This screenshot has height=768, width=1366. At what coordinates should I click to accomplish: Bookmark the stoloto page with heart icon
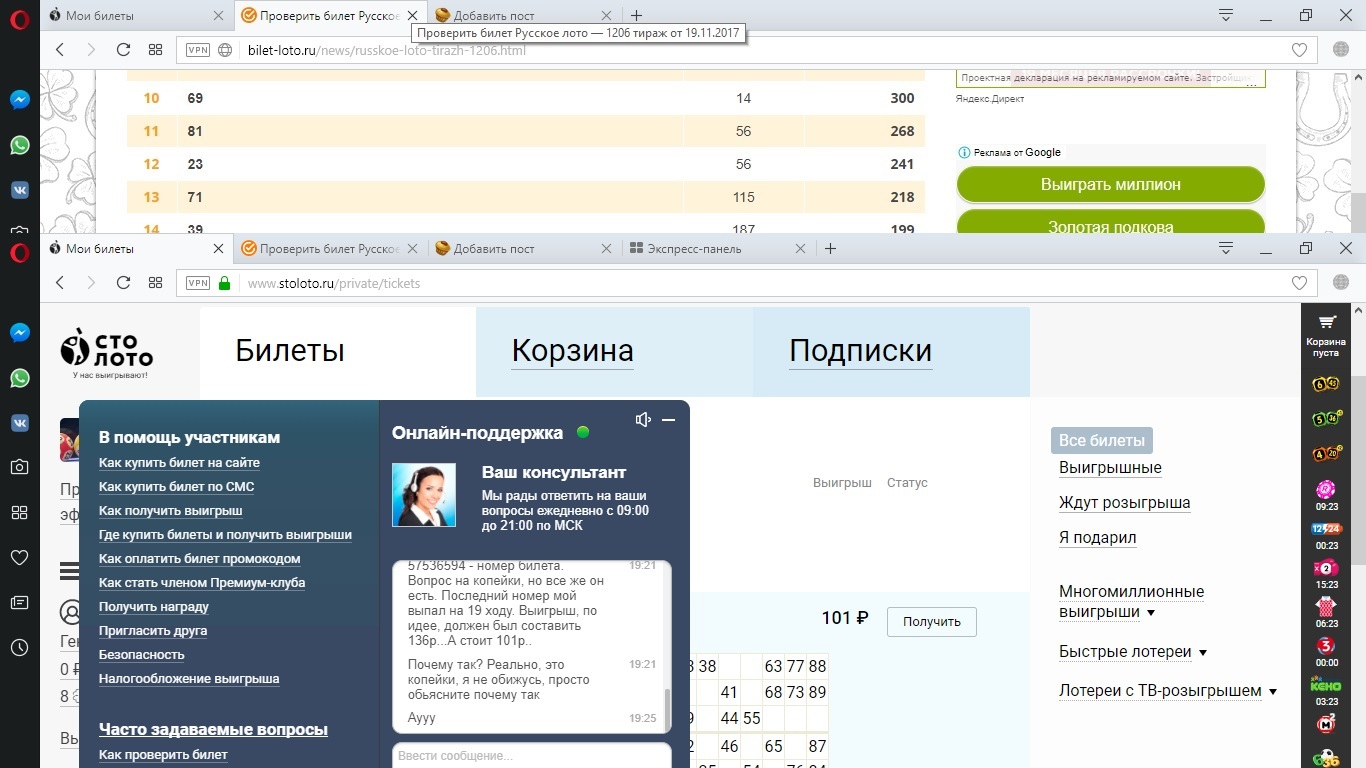1299,283
